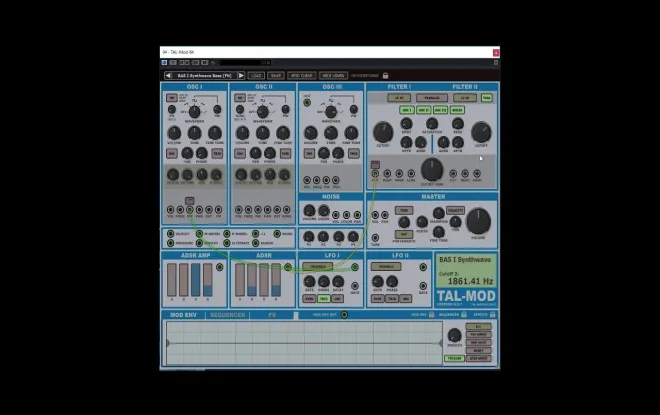This screenshot has height=415, width=660.
Task: Click the LFO I output jack
Action: (x=355, y=267)
